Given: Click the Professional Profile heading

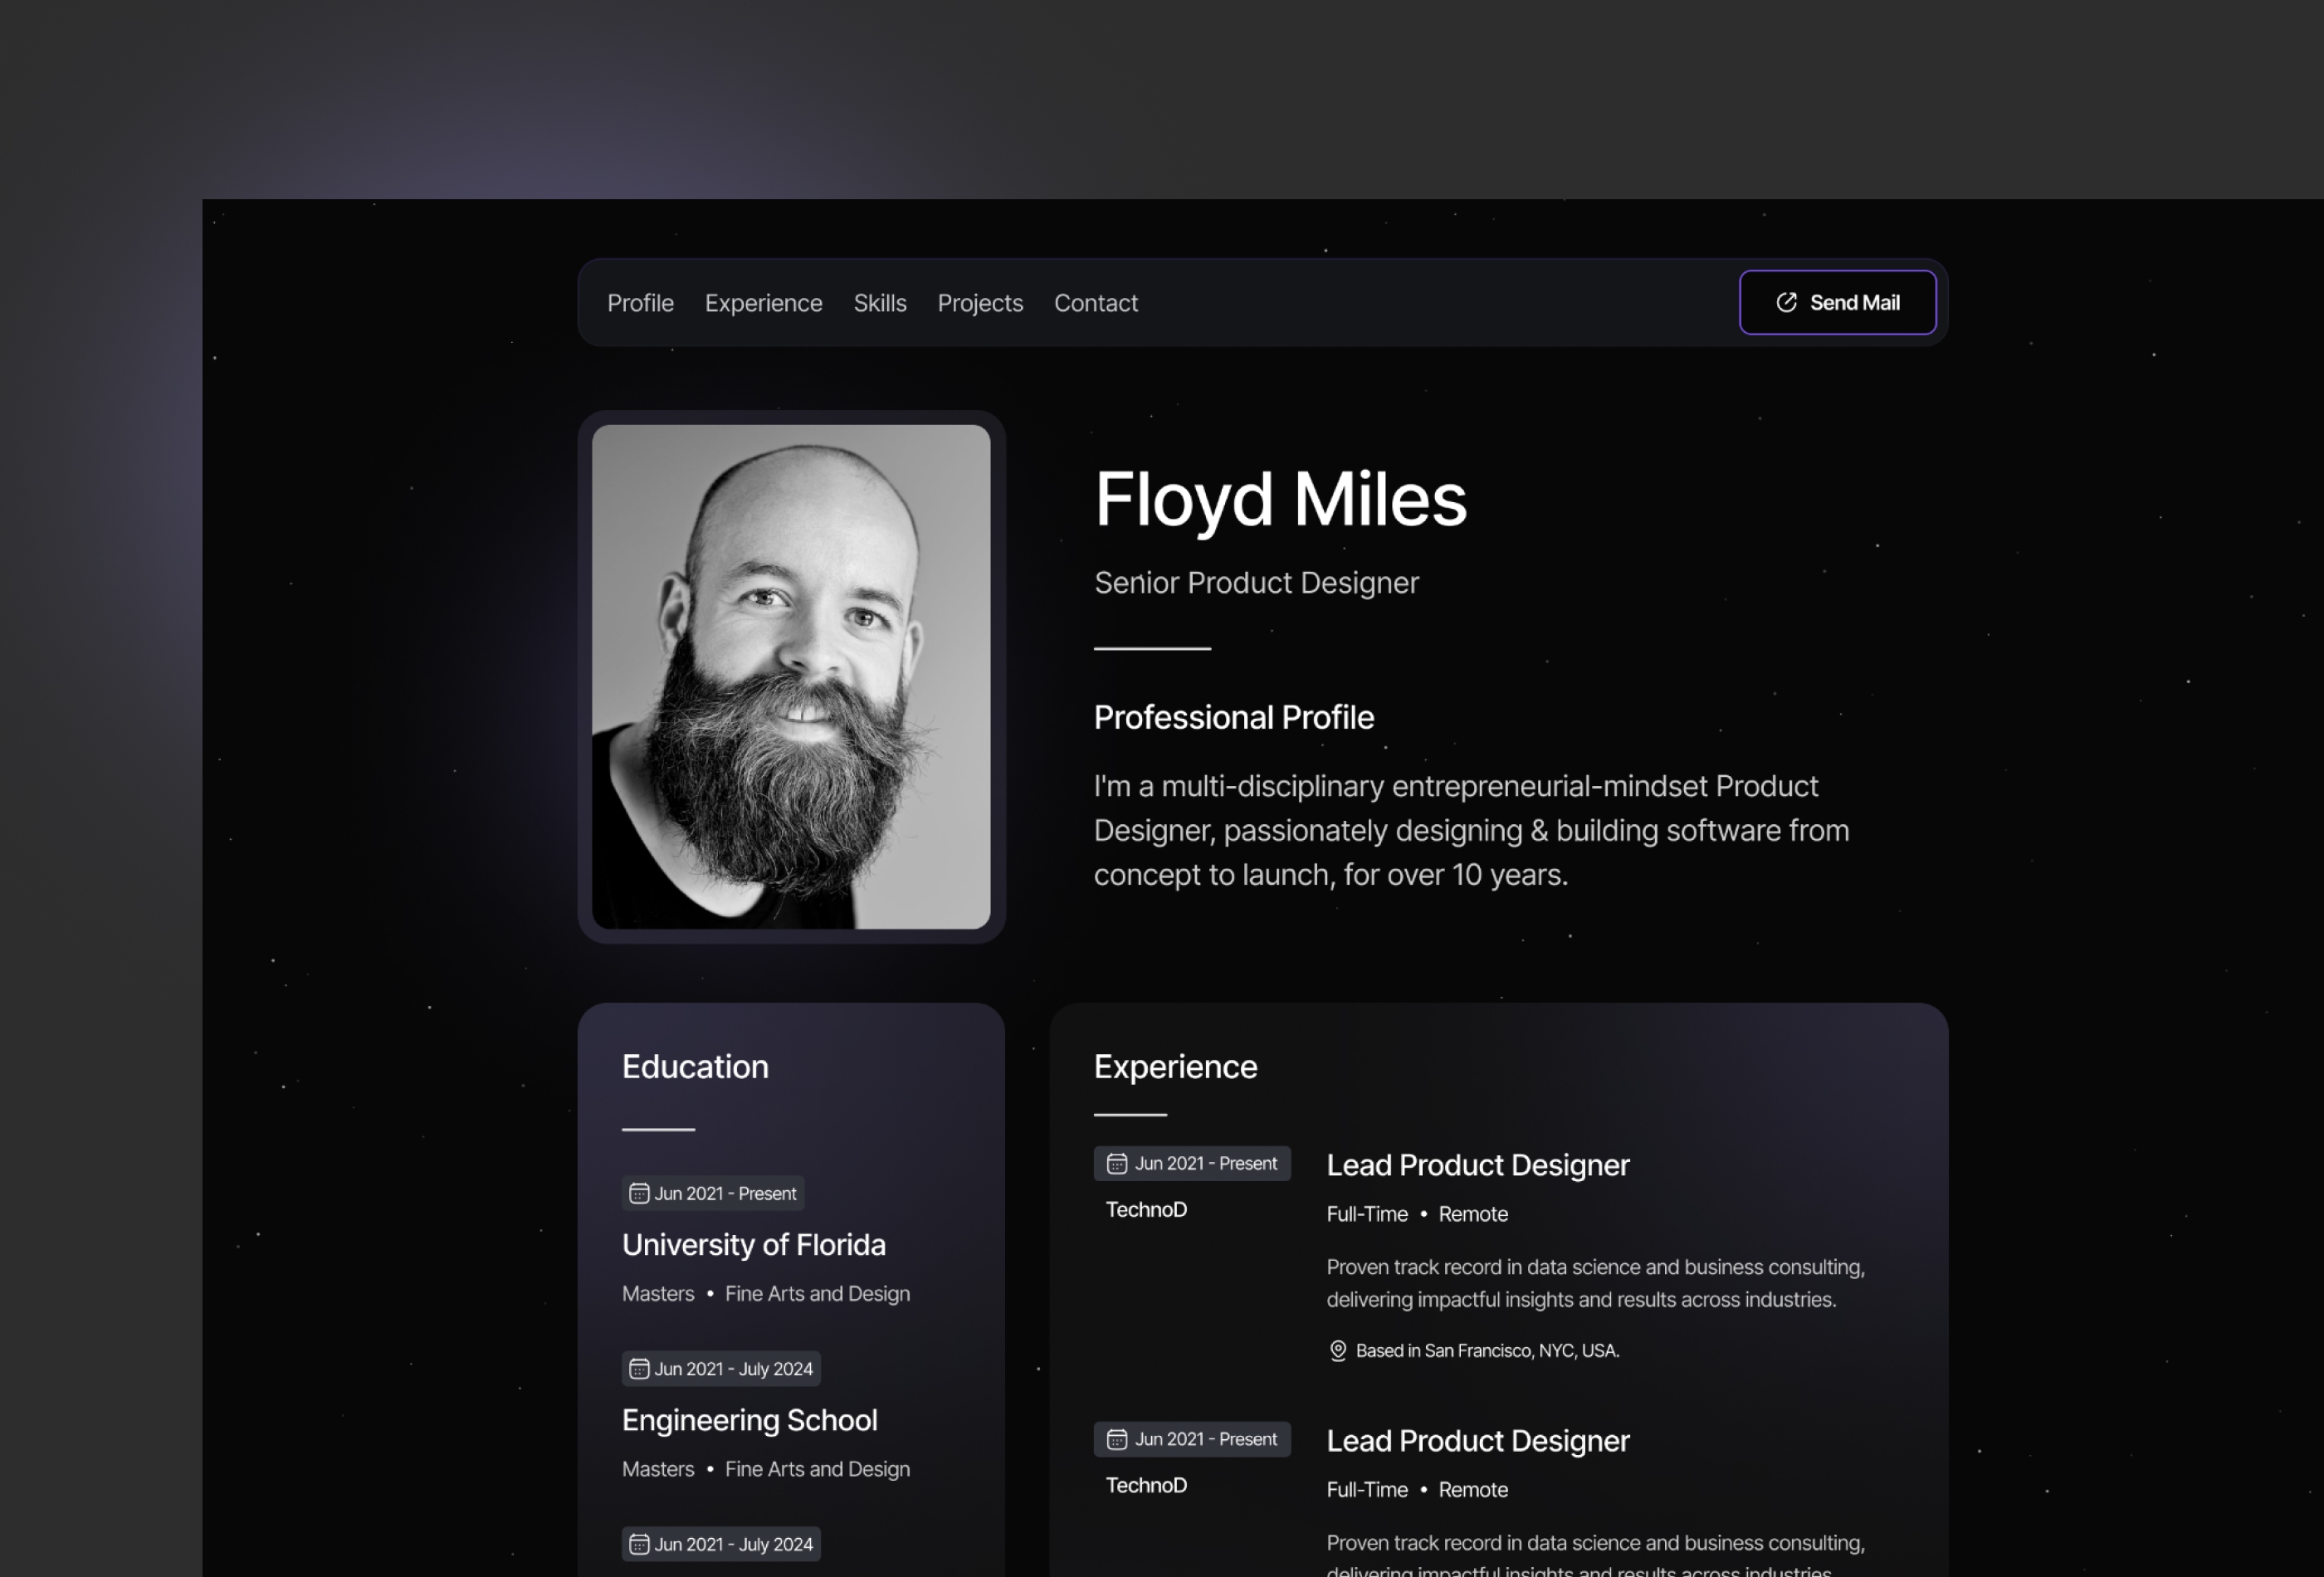Looking at the screenshot, I should click(1234, 717).
